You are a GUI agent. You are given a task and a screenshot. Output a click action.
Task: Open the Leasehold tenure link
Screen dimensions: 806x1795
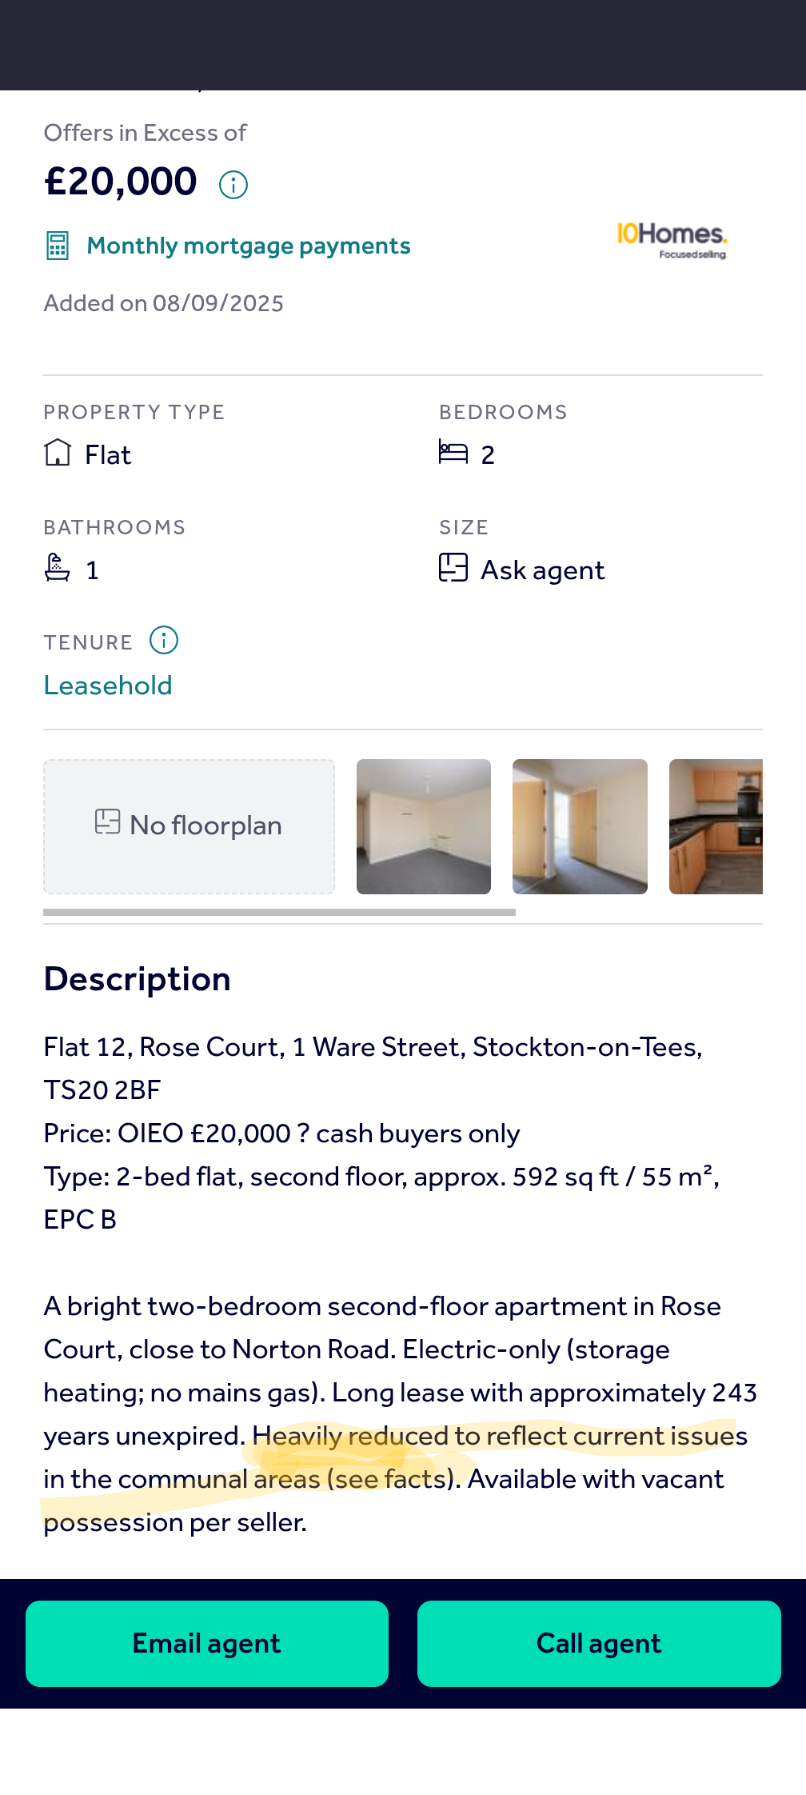click(108, 686)
